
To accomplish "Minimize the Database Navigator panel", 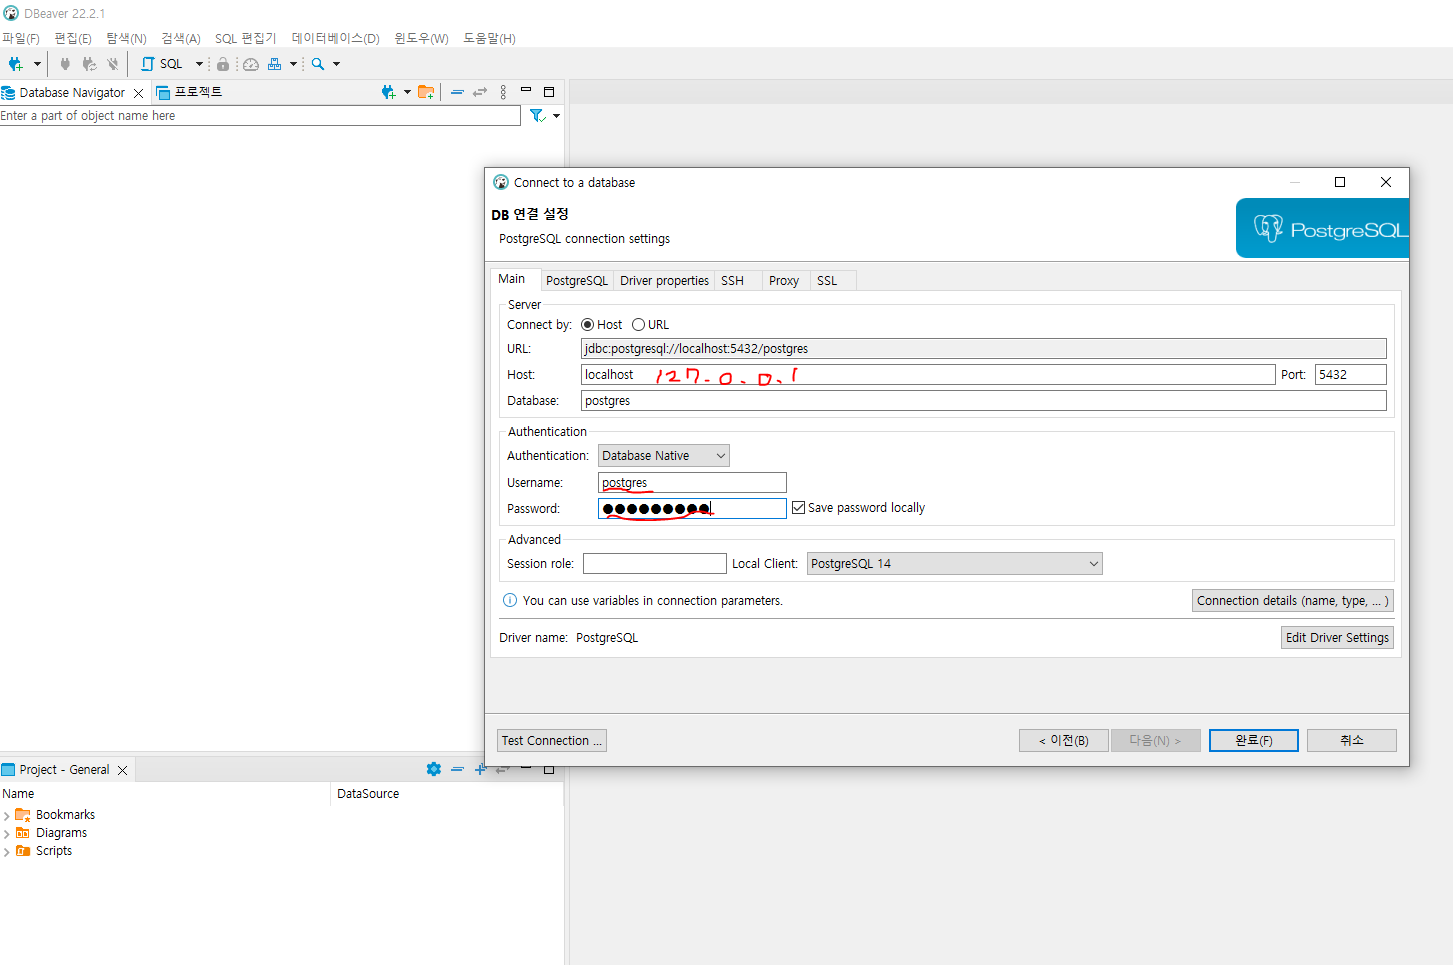I will point(526,90).
